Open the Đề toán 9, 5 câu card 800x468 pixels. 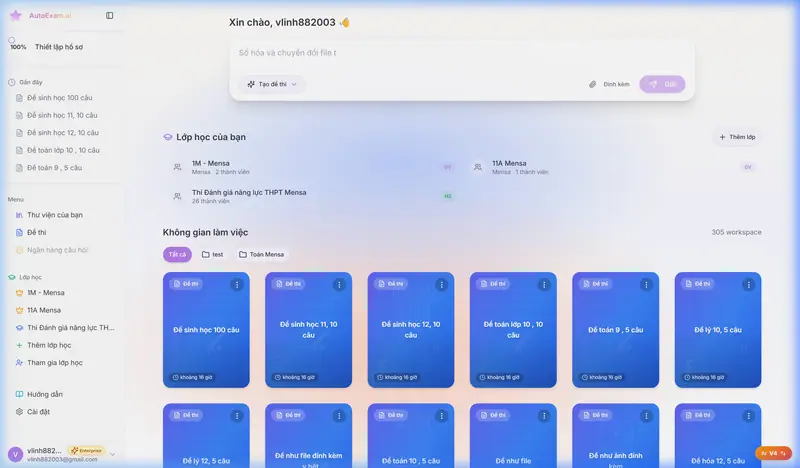[616, 330]
